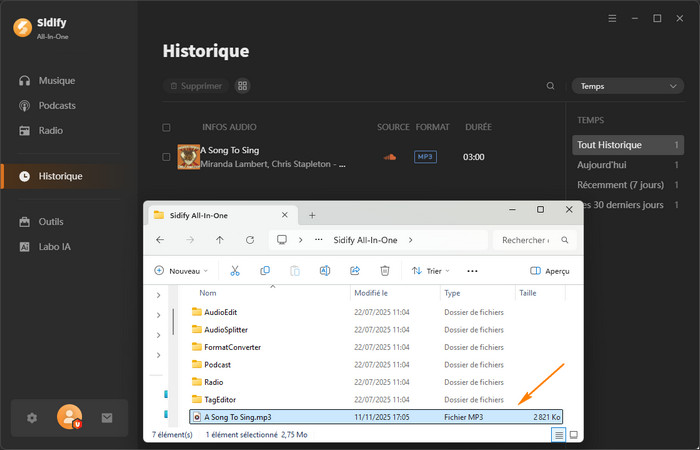Image resolution: width=700 pixels, height=450 pixels.
Task: Select the Radio folder in Explorer
Action: point(376,382)
